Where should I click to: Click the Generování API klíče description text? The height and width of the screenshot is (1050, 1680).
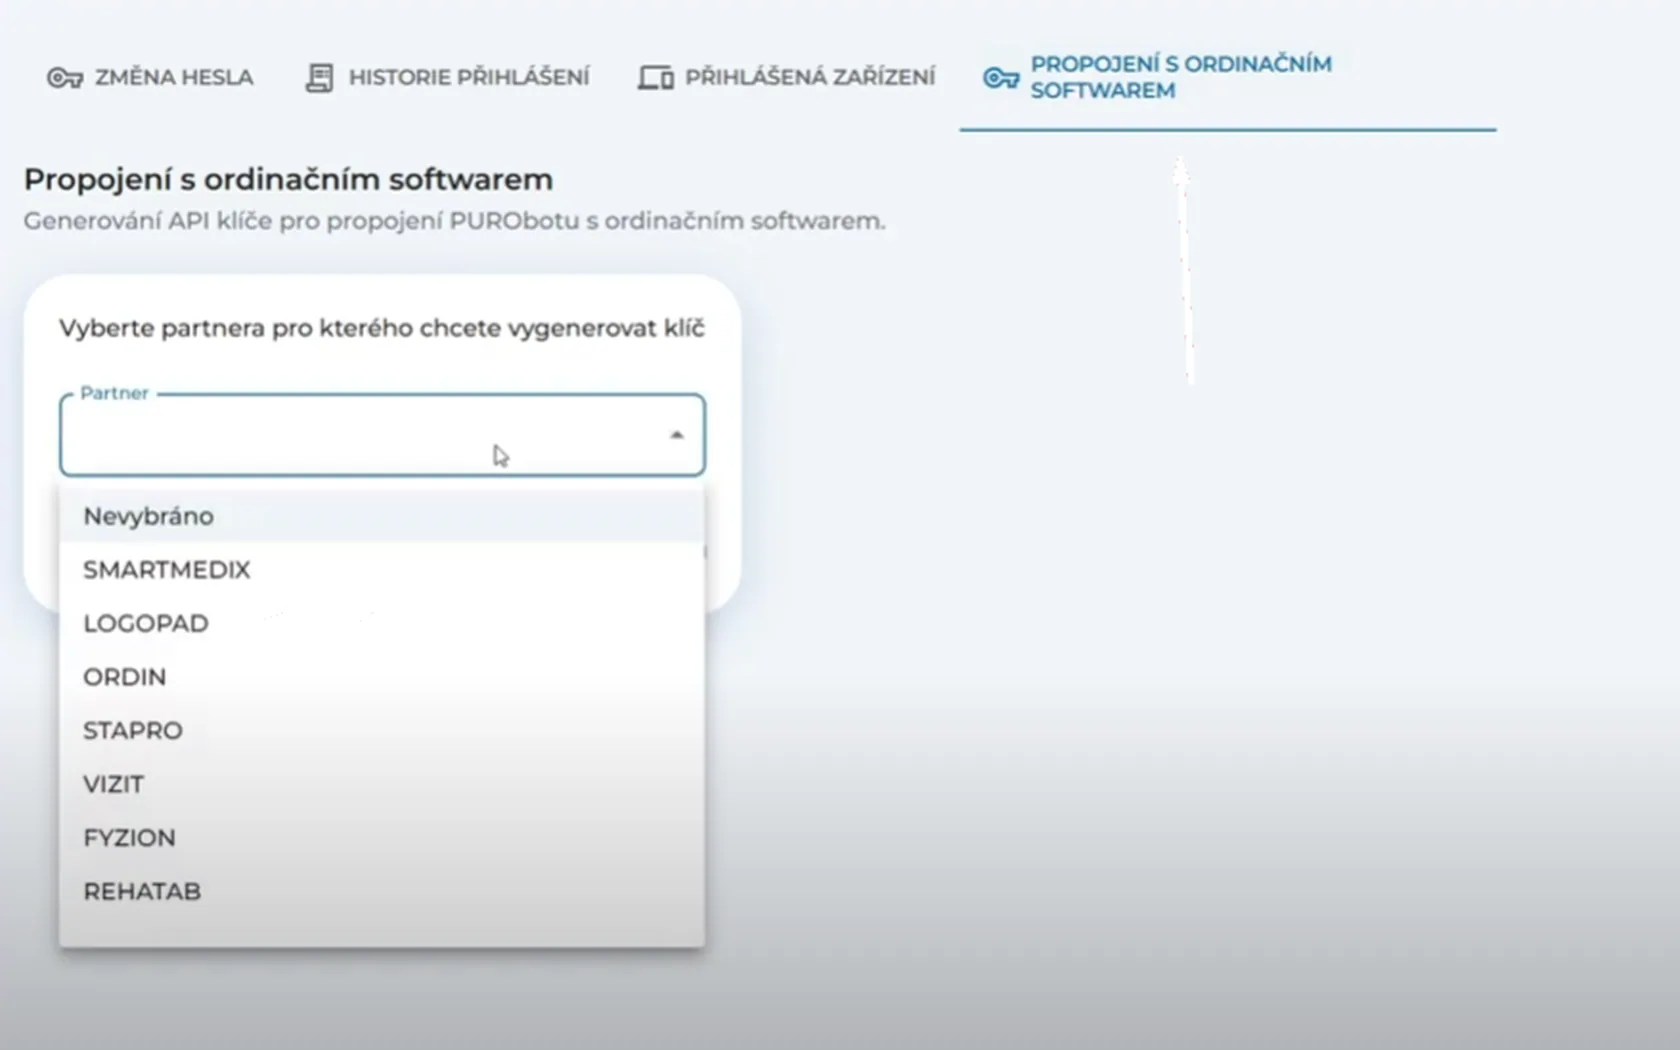point(454,221)
